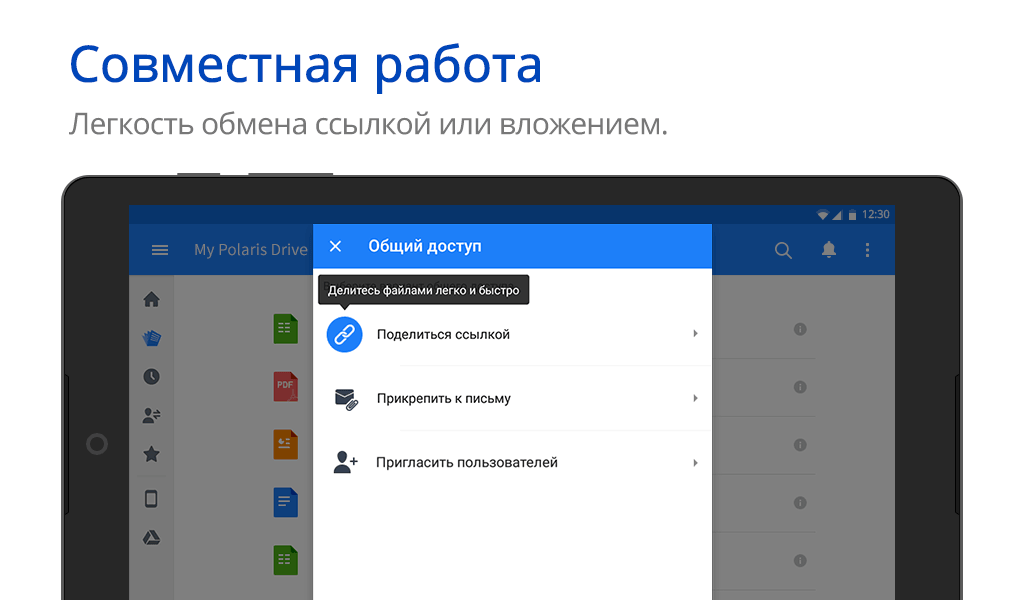Select Прикрепить к письму option
This screenshot has height=600, width=1024.
(512, 398)
